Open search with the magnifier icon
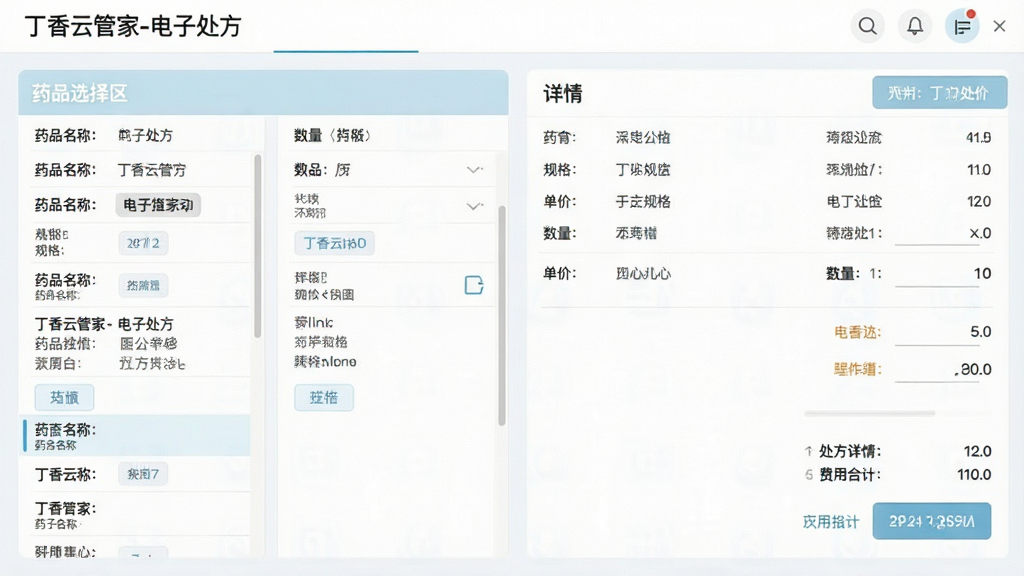Viewport: 1024px width, 576px height. coord(867,26)
